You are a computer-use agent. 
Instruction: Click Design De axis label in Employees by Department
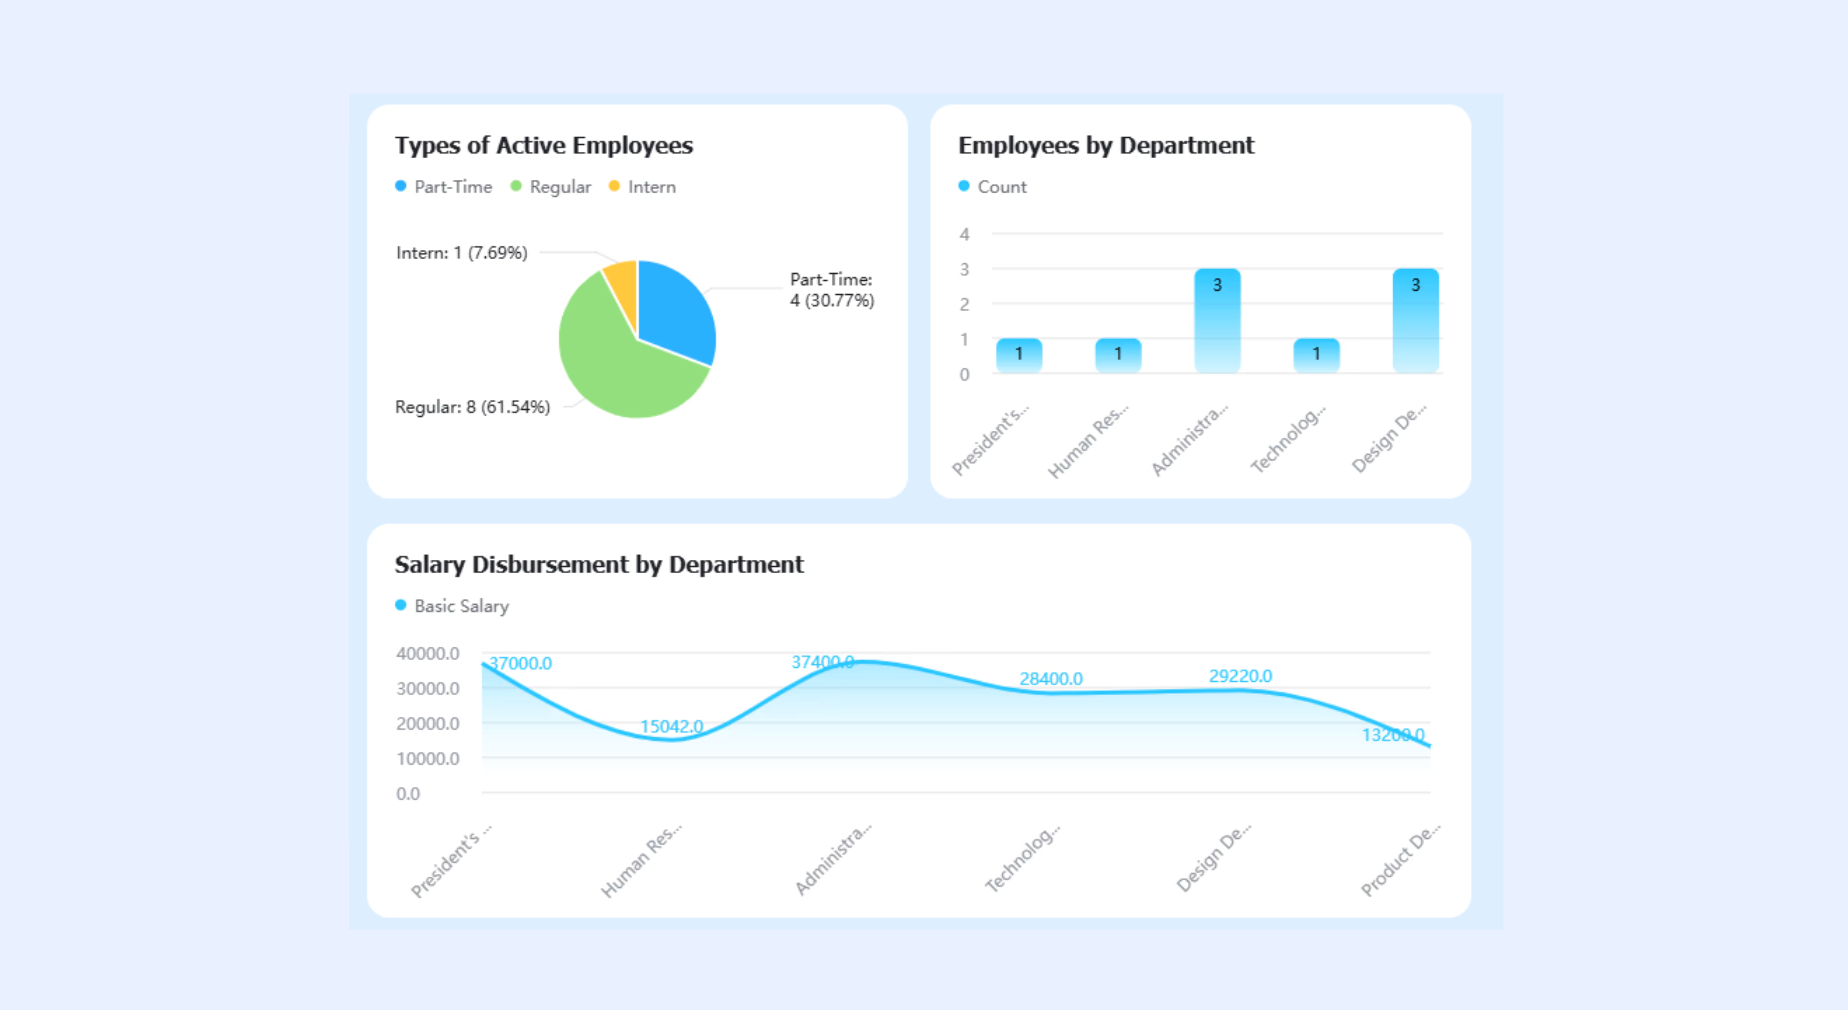point(1388,438)
